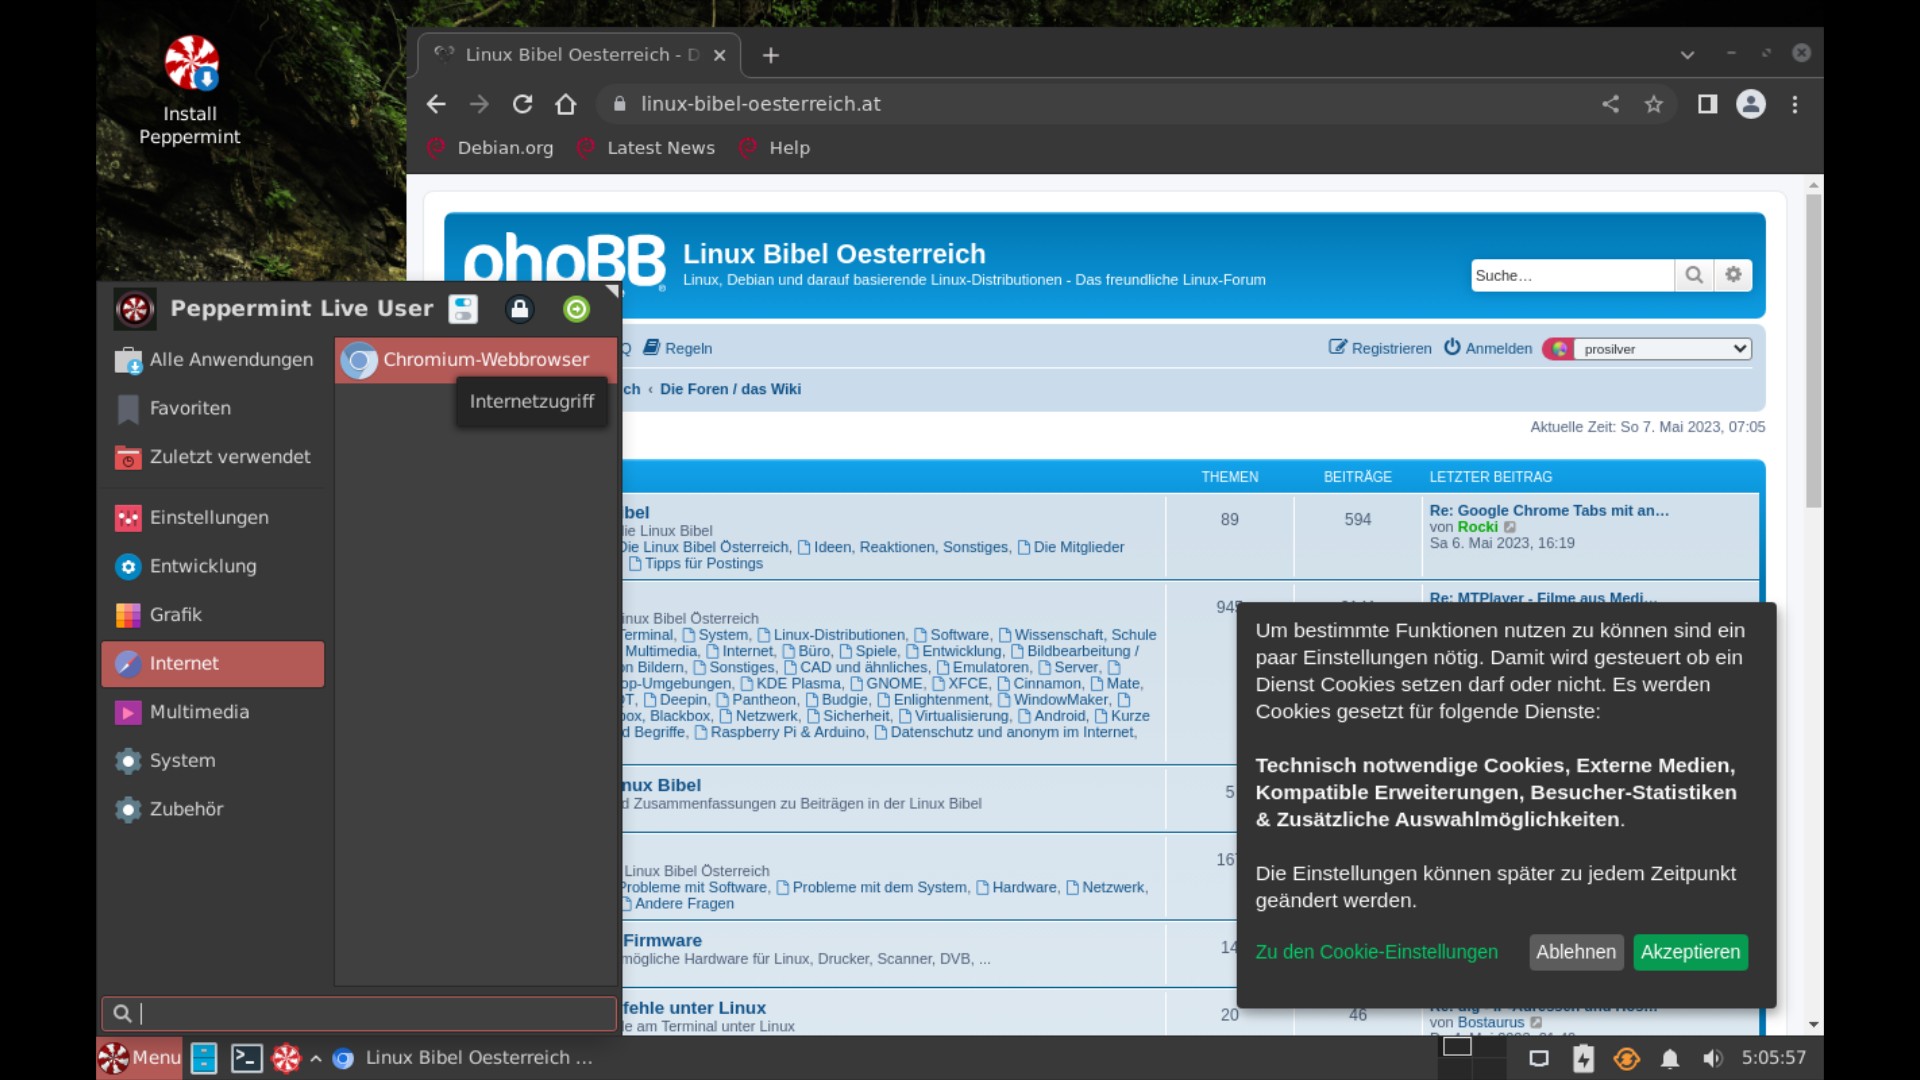Click the Ablehnen cookie button
1920x1080 pixels.
[x=1575, y=952]
